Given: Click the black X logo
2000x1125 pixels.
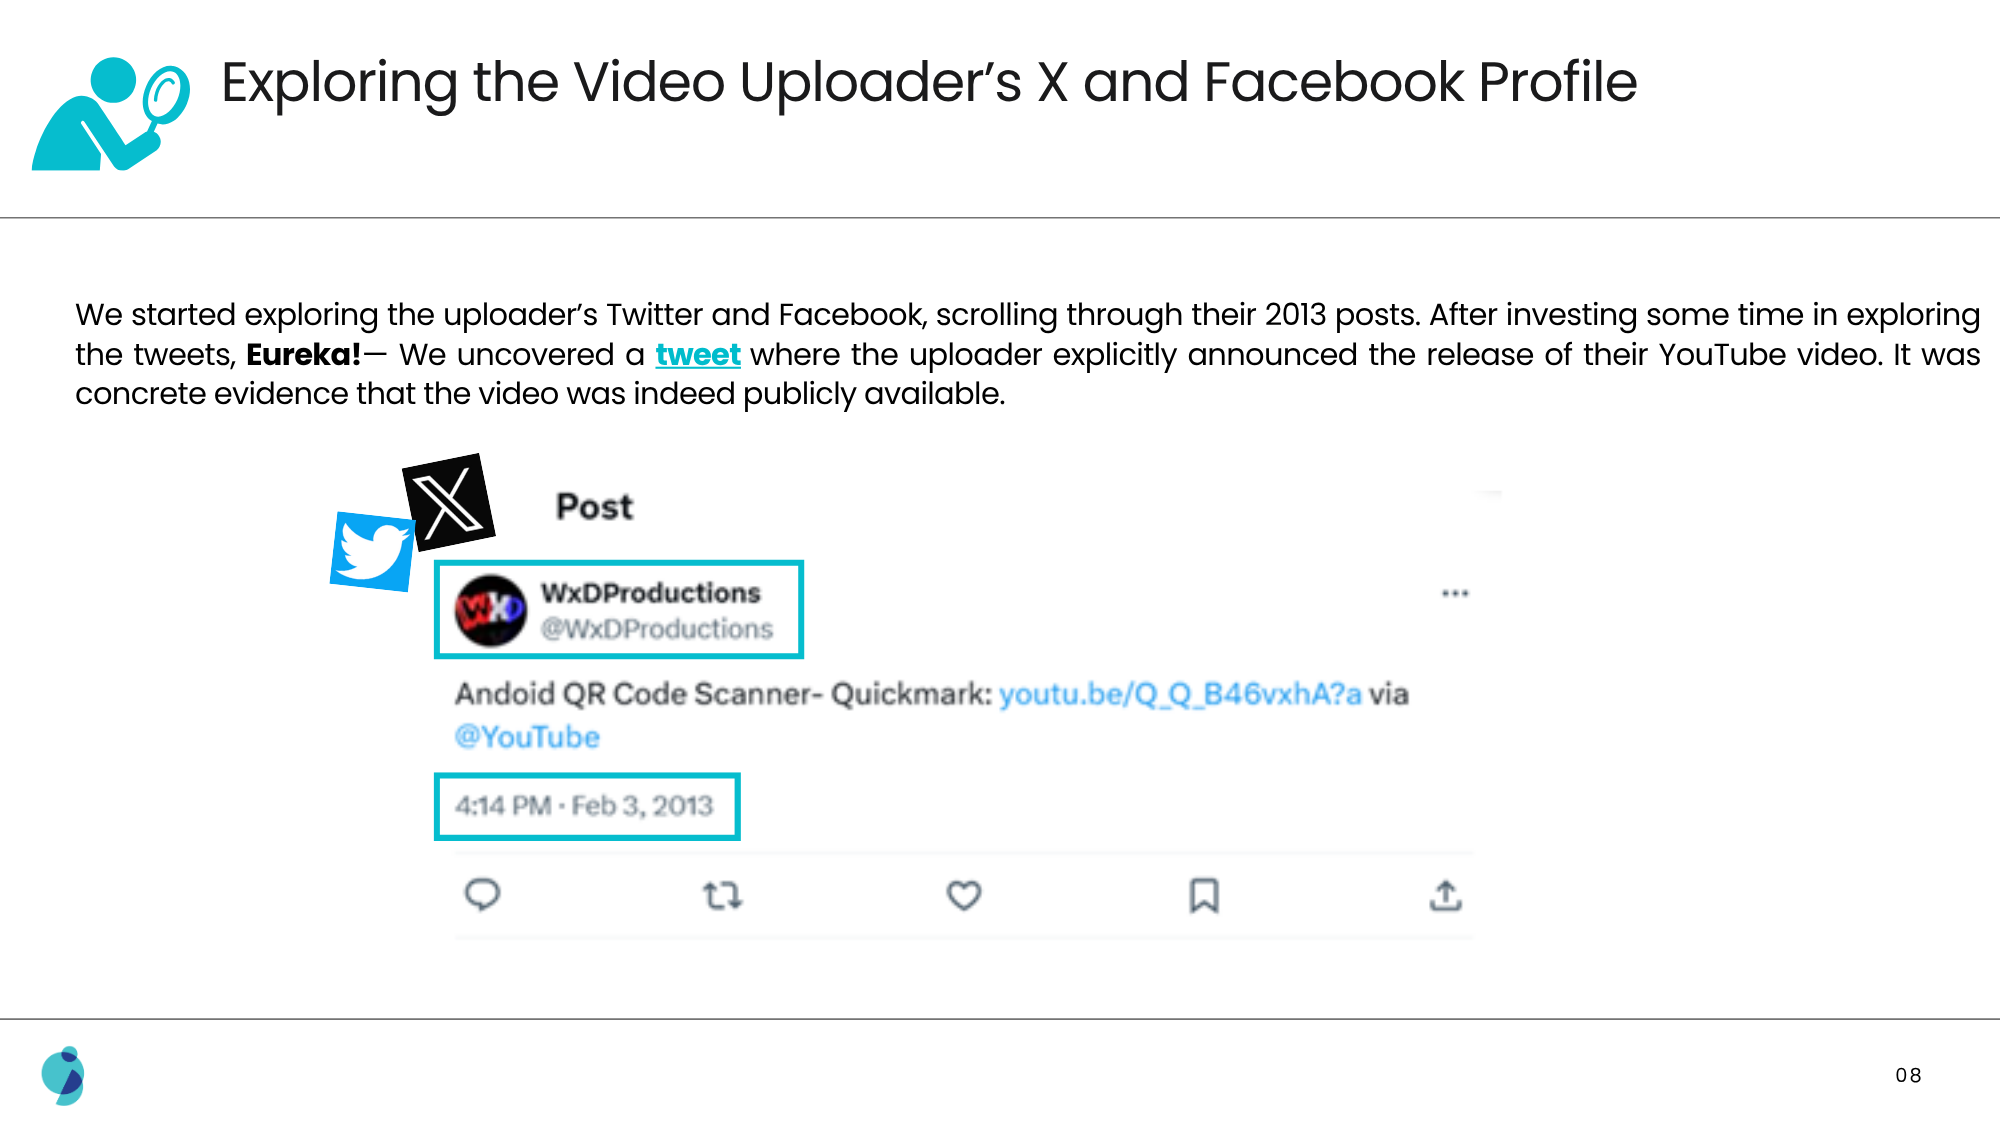Looking at the screenshot, I should pos(448,501).
